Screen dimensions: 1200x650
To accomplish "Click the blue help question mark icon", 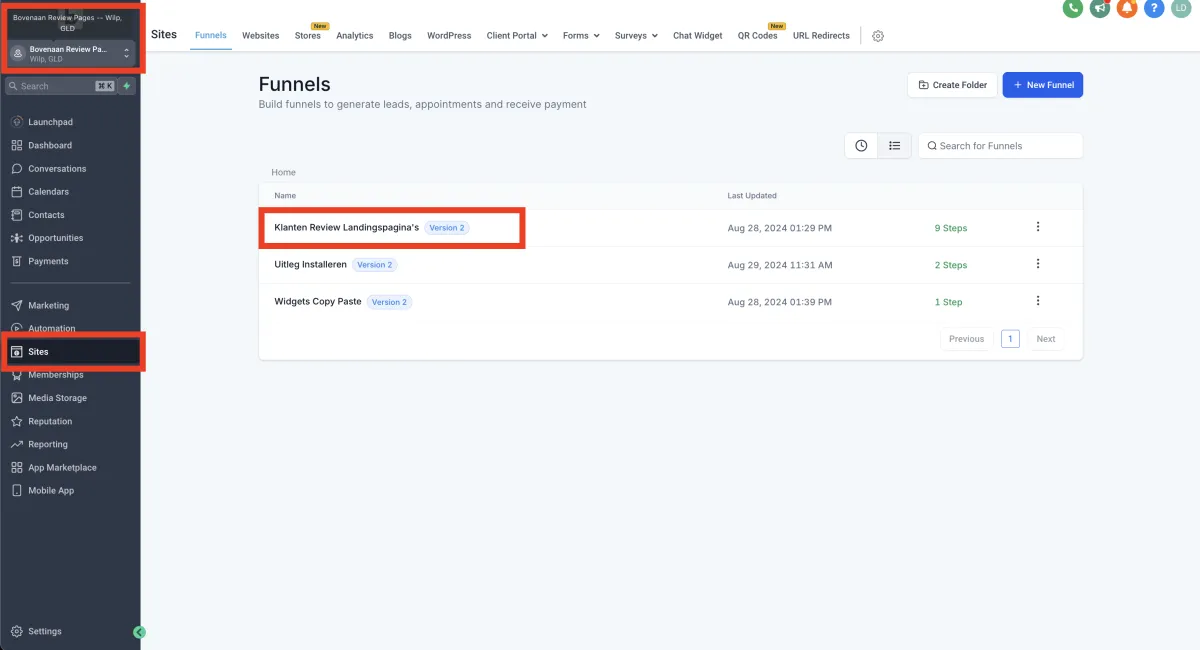I will pos(1154,8).
